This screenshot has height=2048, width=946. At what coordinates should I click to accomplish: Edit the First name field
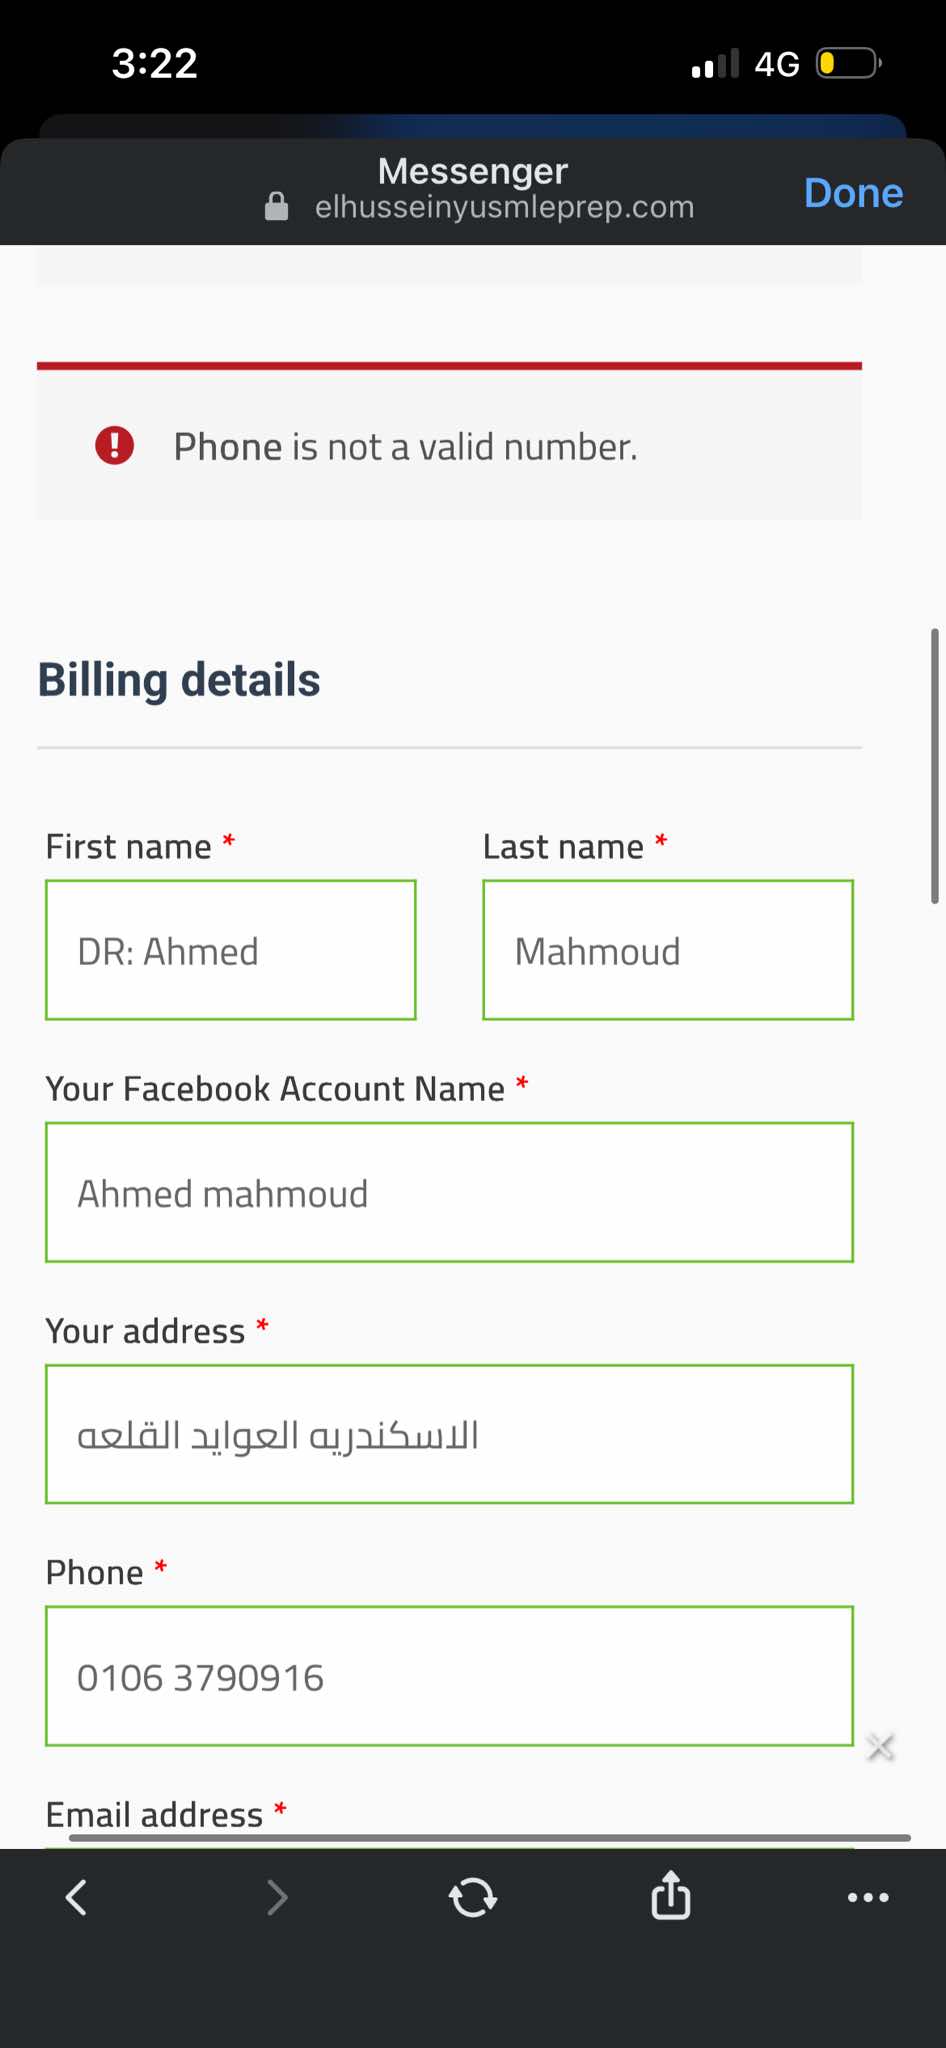(x=230, y=950)
